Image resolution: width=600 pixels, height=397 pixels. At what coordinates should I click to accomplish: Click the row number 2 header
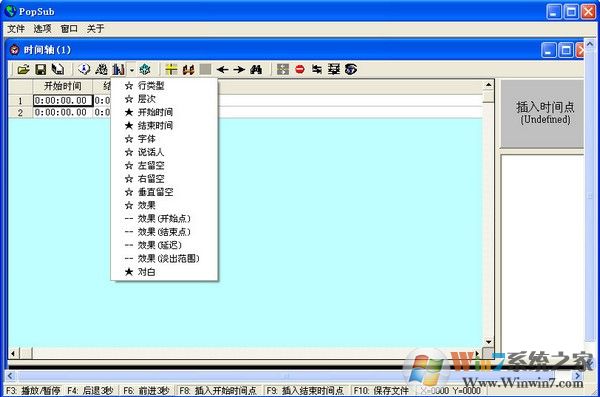click(20, 113)
